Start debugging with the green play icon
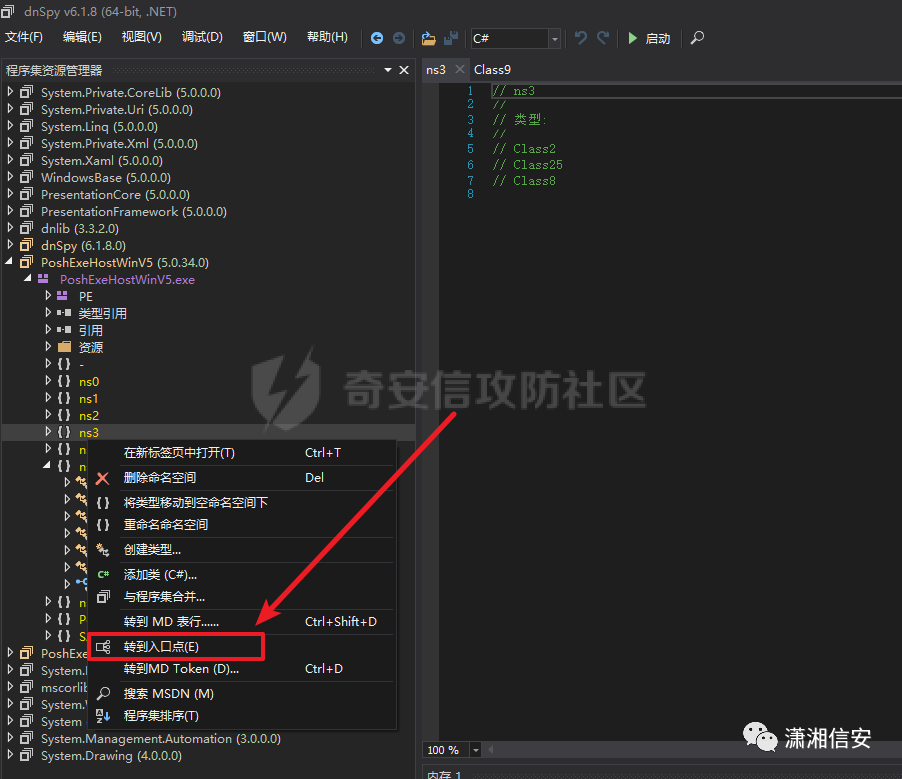This screenshot has width=902, height=779. (633, 38)
